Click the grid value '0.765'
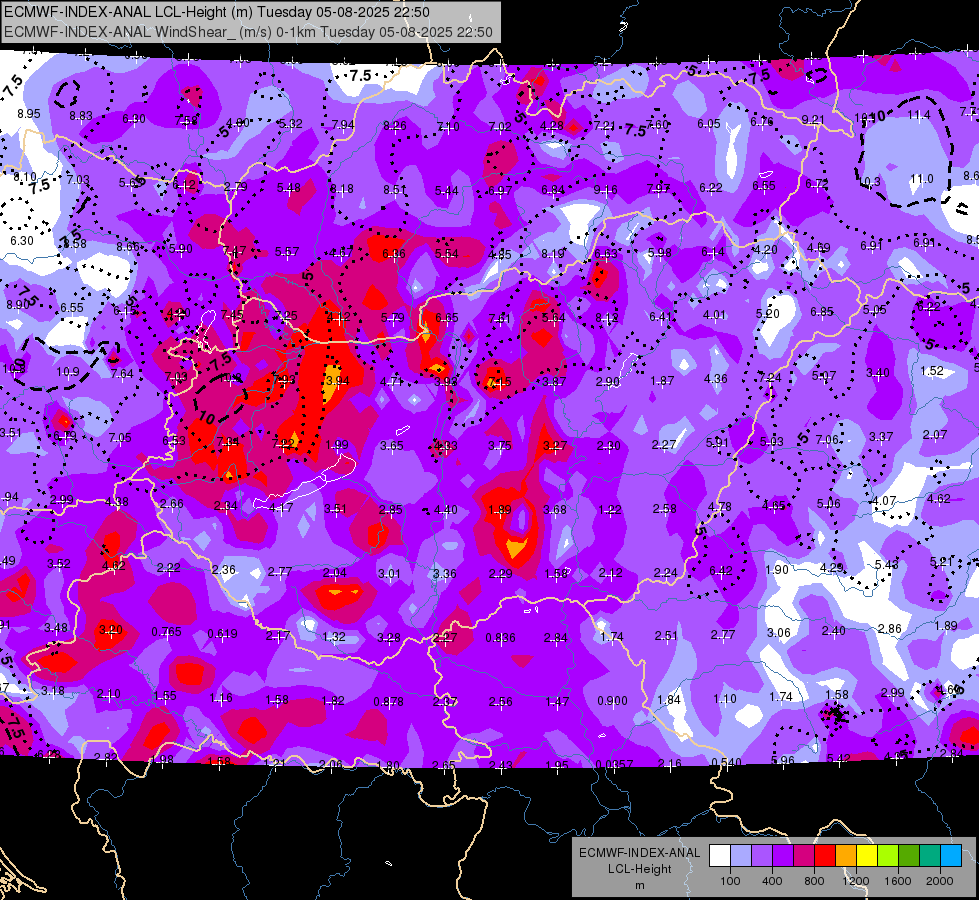This screenshot has height=900, width=979. tap(167, 632)
